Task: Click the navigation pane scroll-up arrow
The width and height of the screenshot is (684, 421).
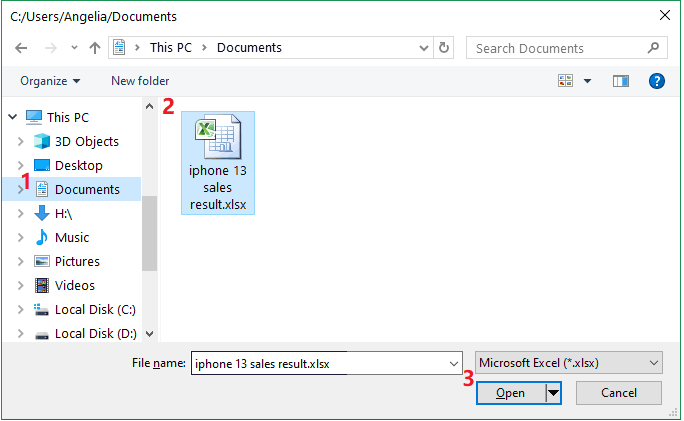Action: [149, 106]
